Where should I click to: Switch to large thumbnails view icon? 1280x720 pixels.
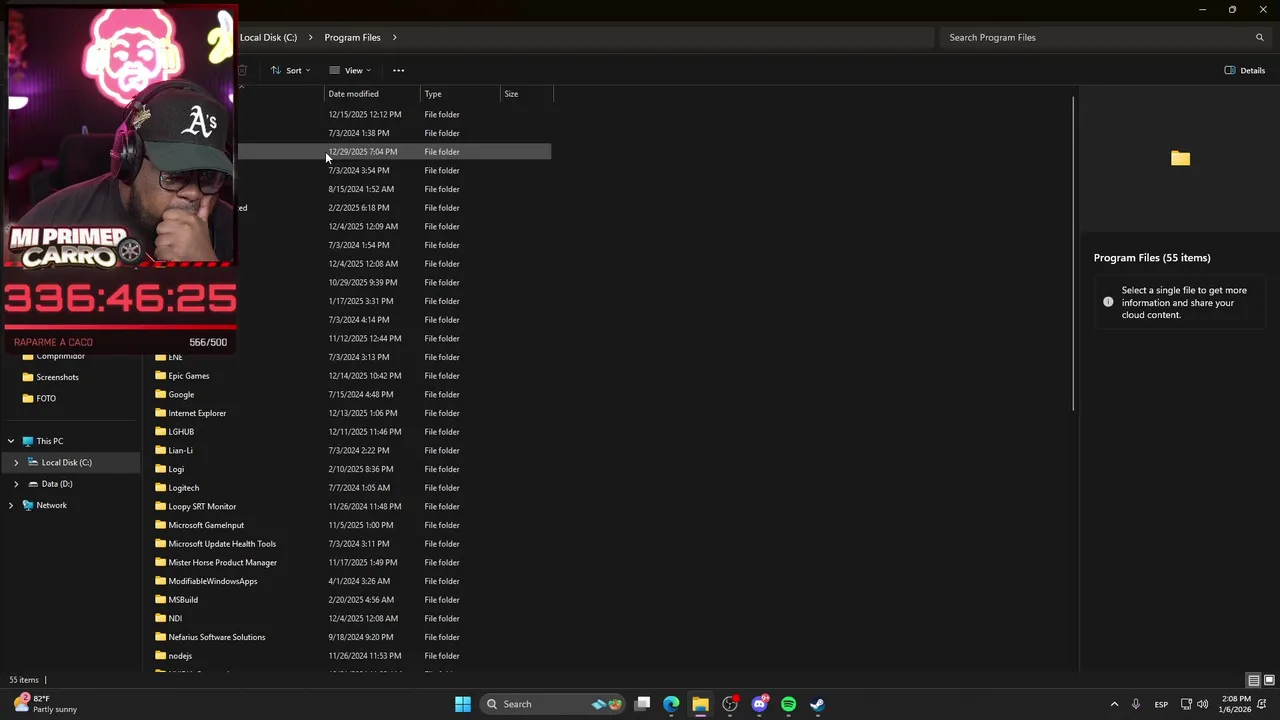[x=1269, y=680]
